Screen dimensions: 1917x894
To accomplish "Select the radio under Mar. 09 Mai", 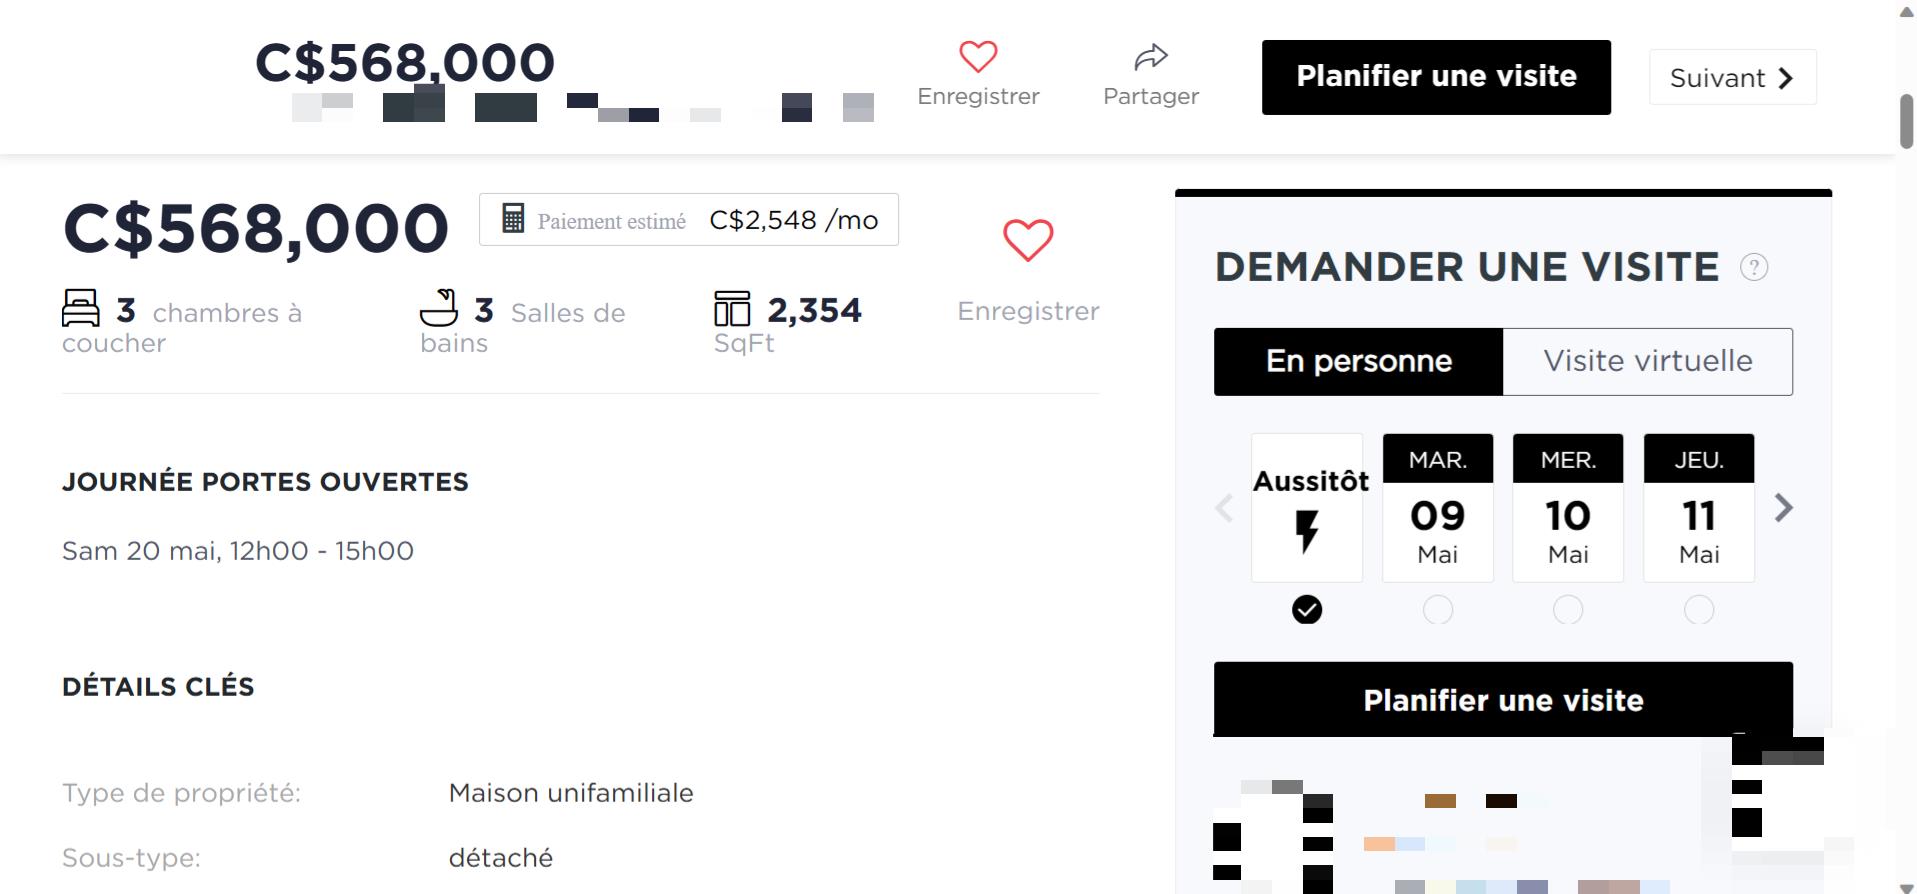I will click(x=1438, y=610).
